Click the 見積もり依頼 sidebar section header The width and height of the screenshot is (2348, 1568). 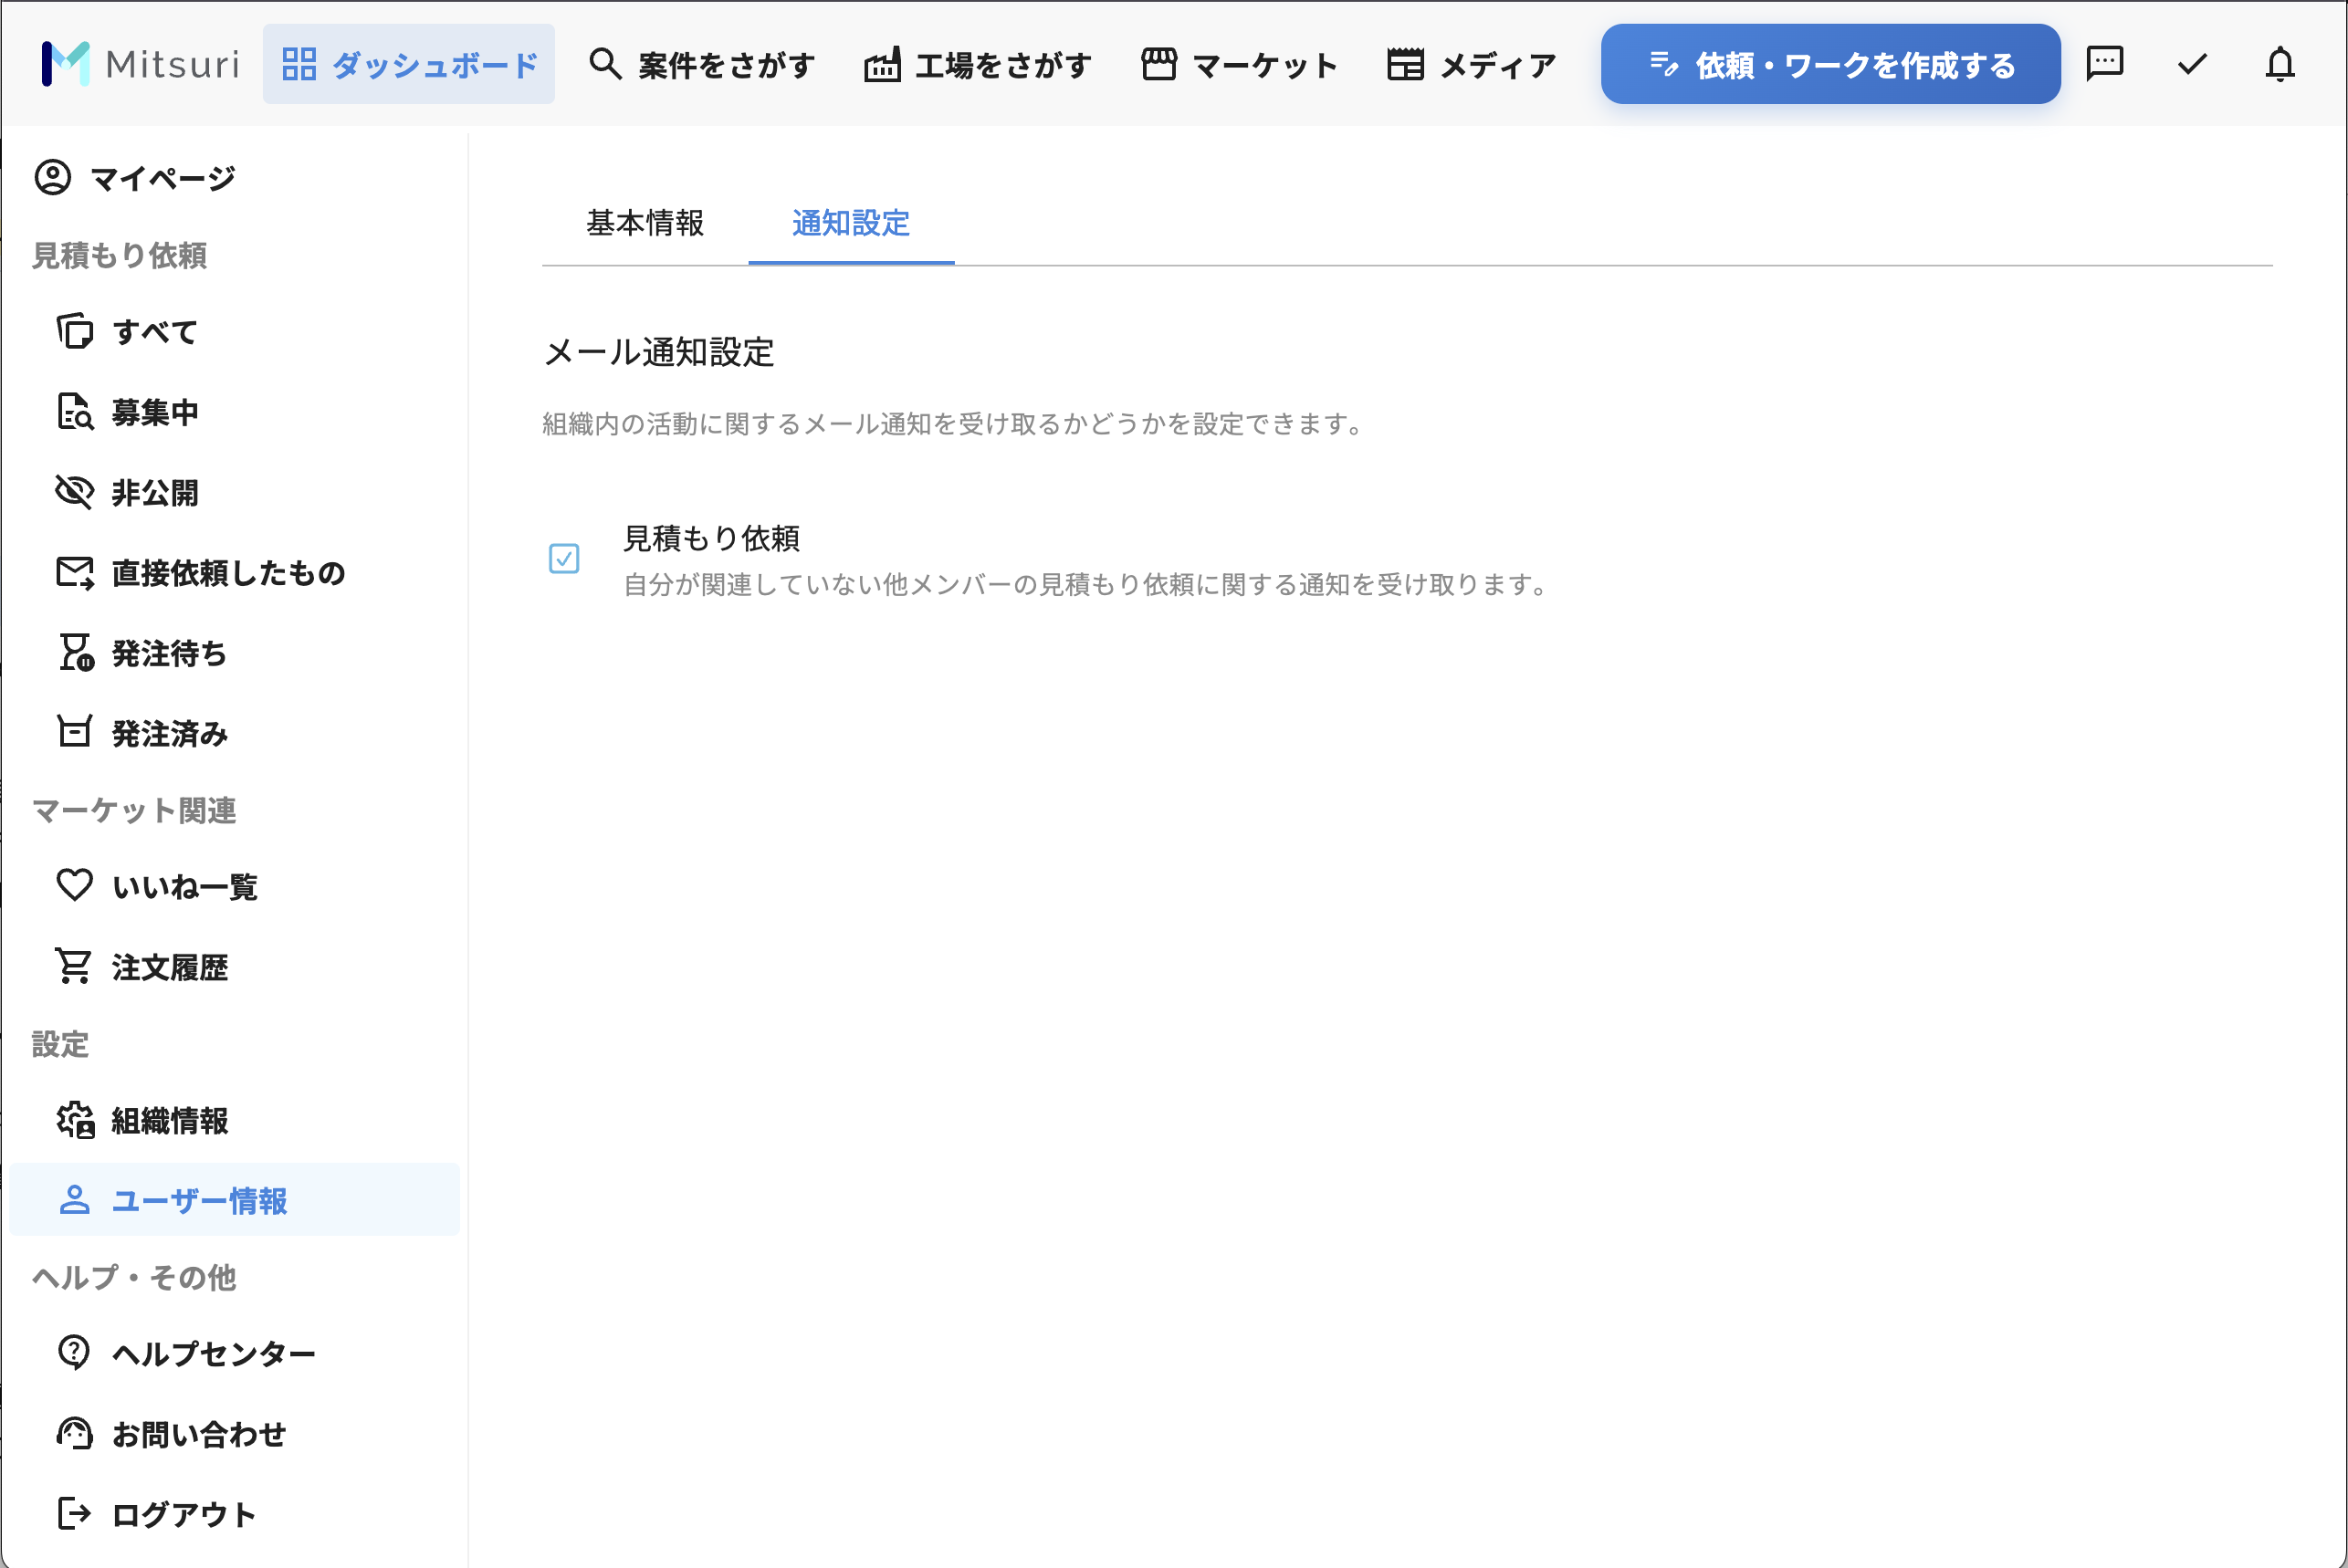tap(119, 255)
